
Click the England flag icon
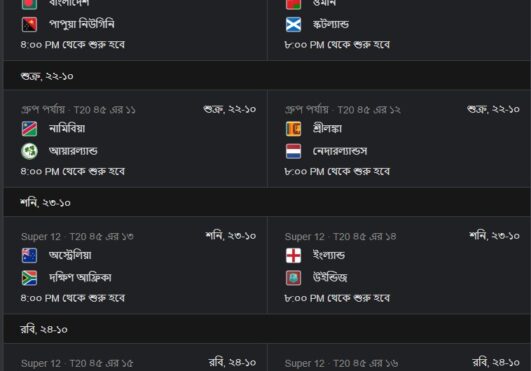coord(293,256)
